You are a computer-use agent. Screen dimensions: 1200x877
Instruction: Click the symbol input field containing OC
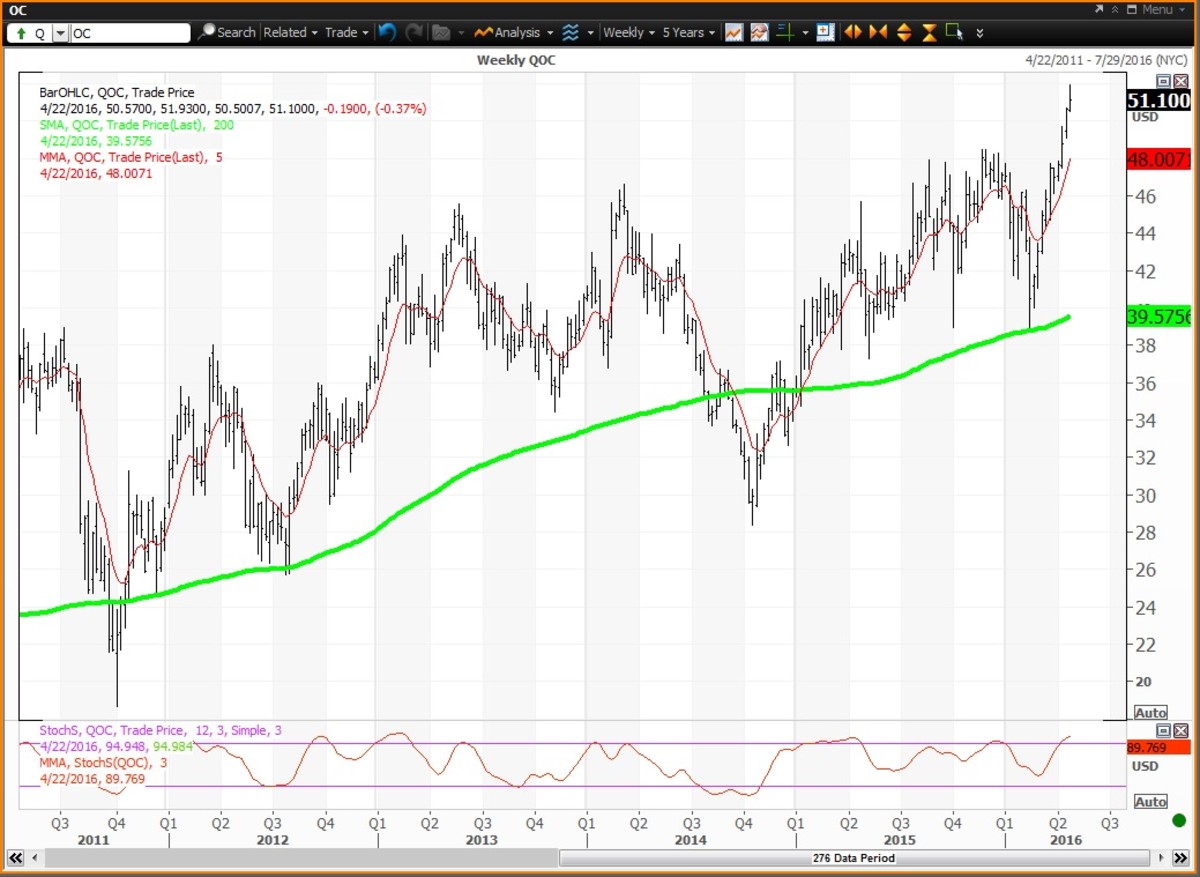tap(130, 33)
